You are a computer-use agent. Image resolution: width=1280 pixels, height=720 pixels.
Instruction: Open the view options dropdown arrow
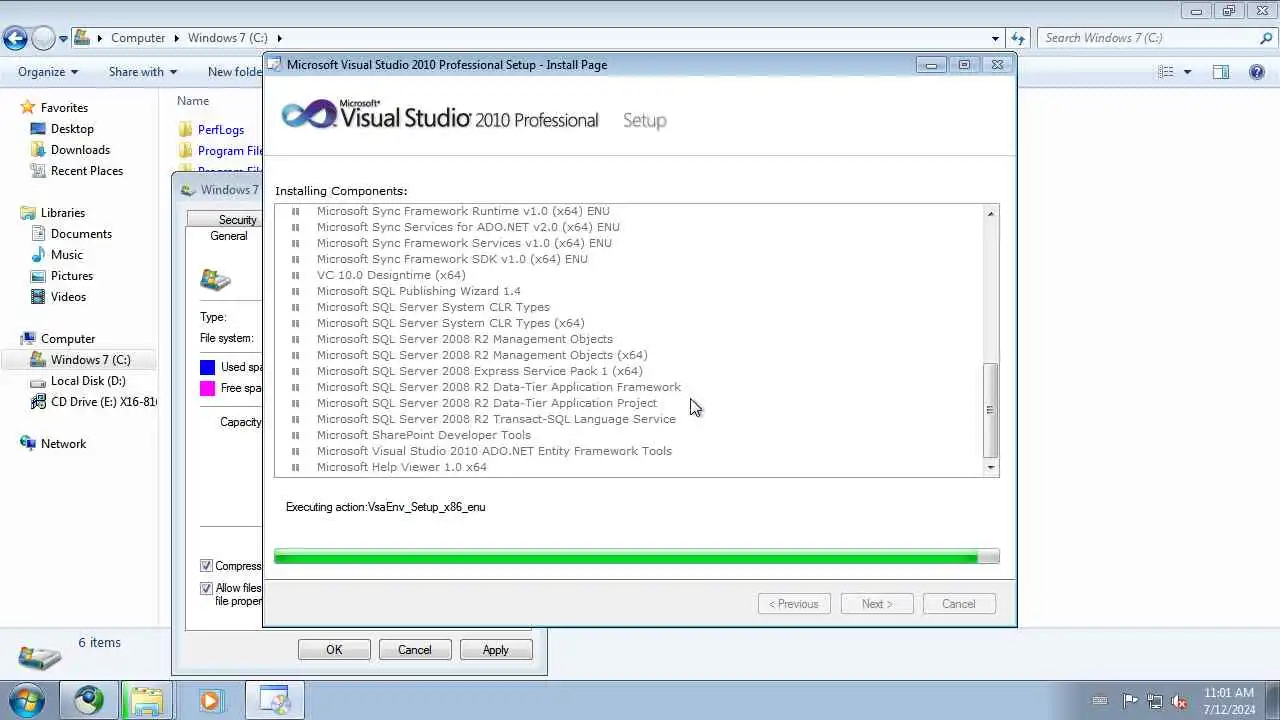[x=1188, y=72]
